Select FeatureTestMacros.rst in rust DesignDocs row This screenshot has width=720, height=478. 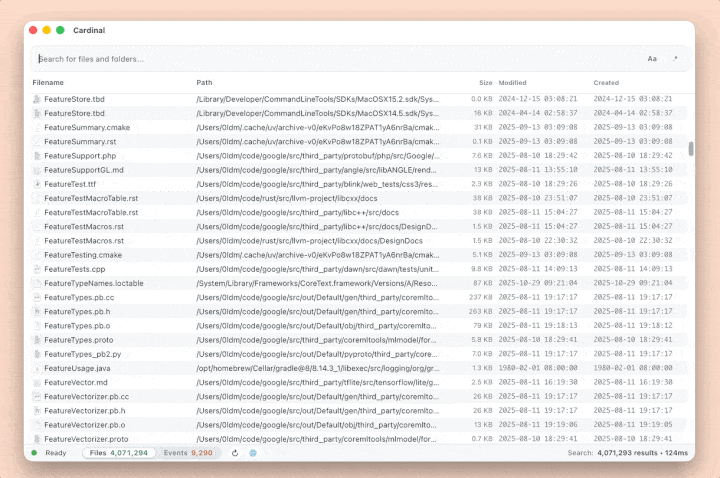(x=84, y=241)
